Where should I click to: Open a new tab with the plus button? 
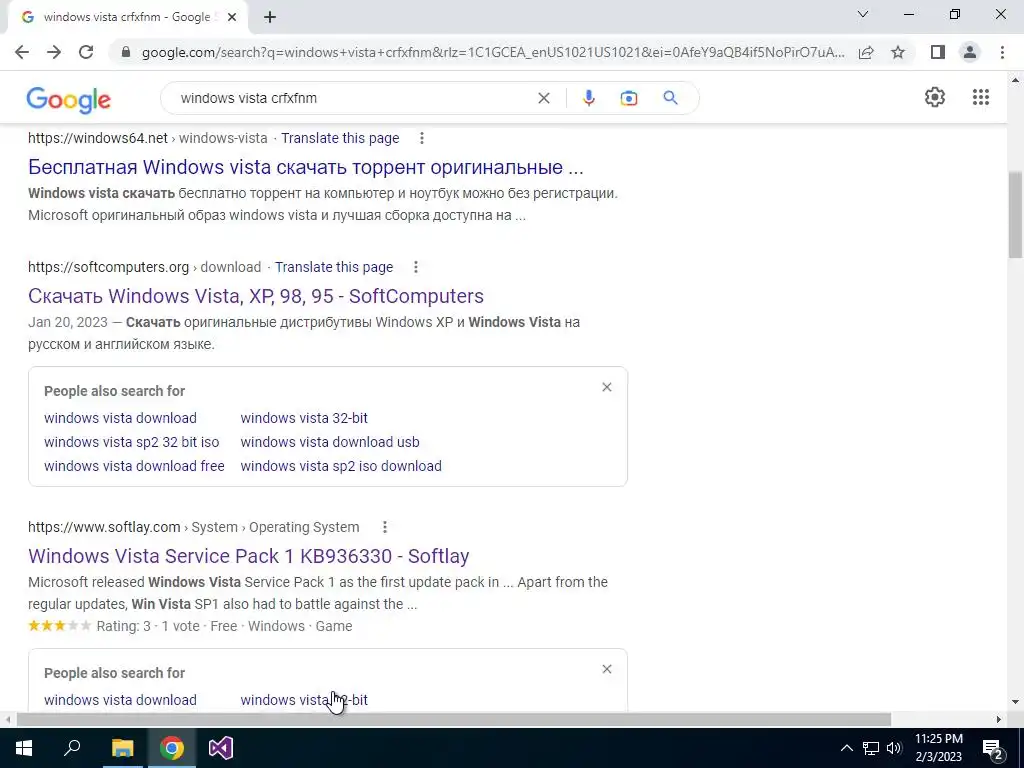point(270,18)
